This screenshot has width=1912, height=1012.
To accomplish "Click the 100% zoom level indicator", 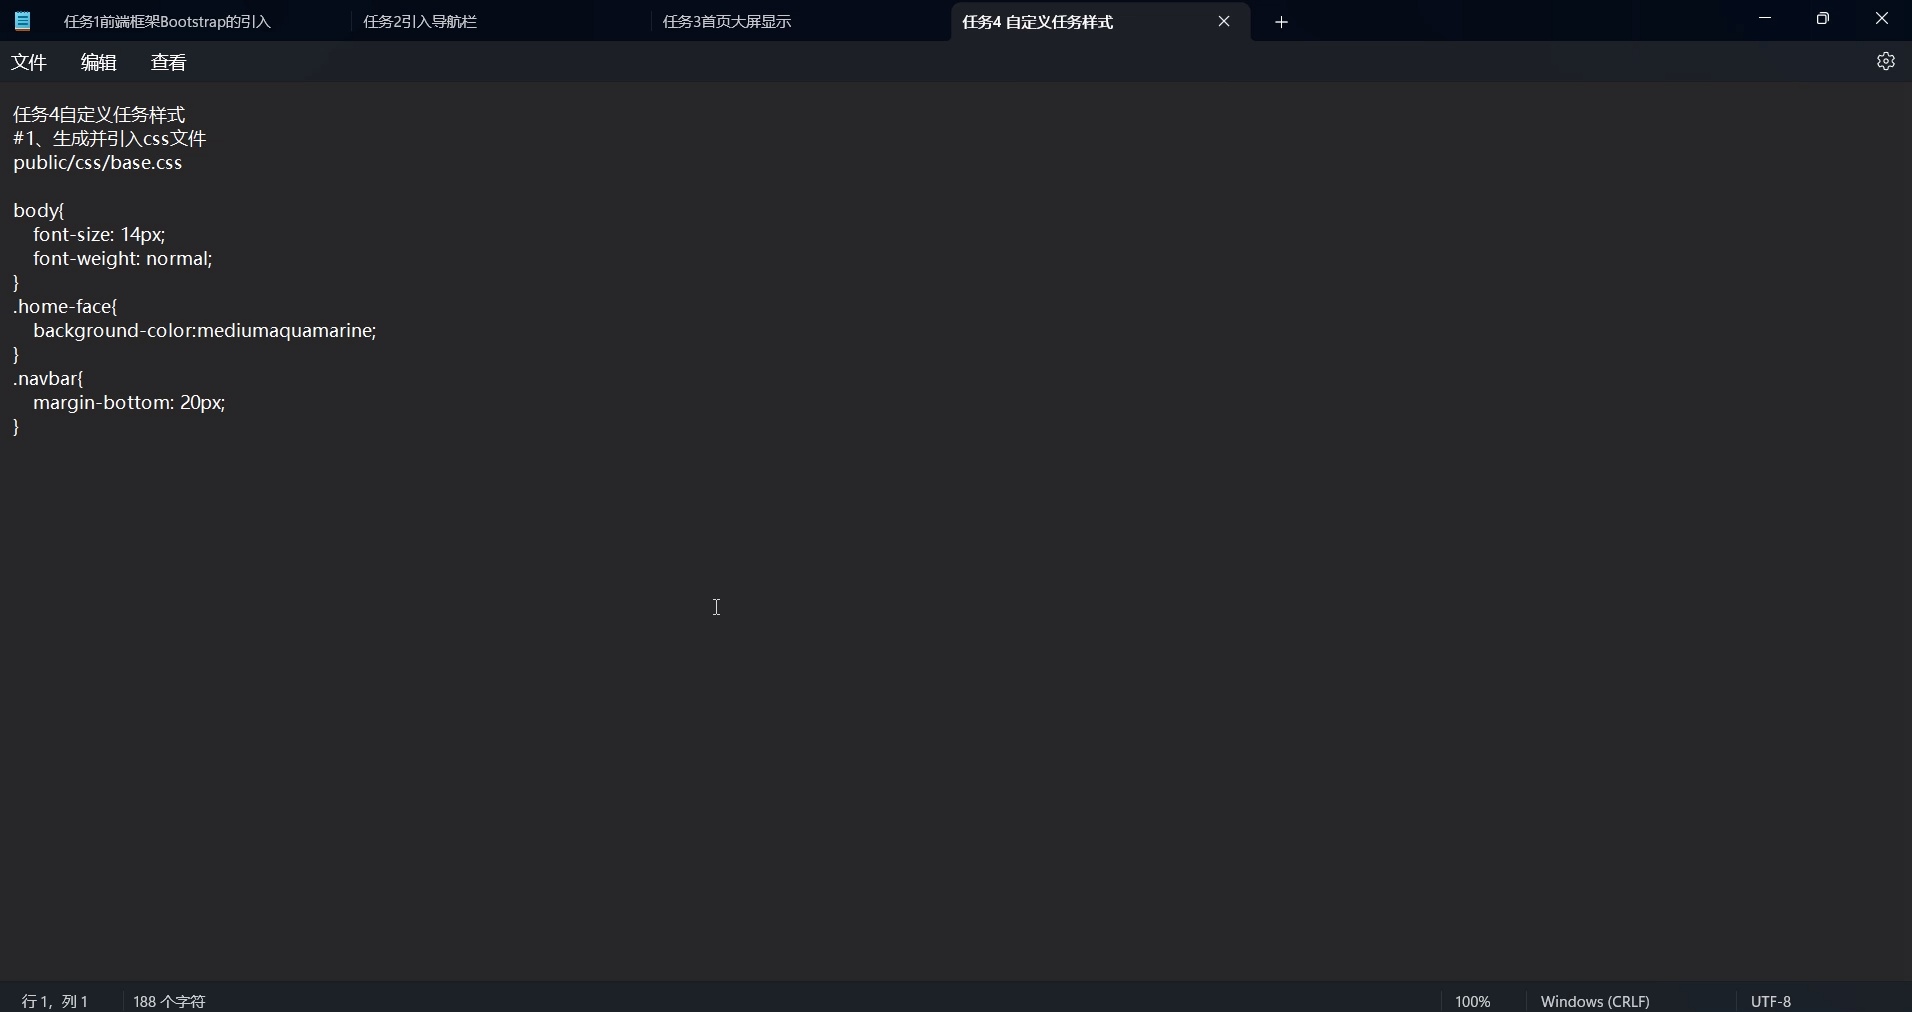I will pyautogui.click(x=1474, y=1001).
